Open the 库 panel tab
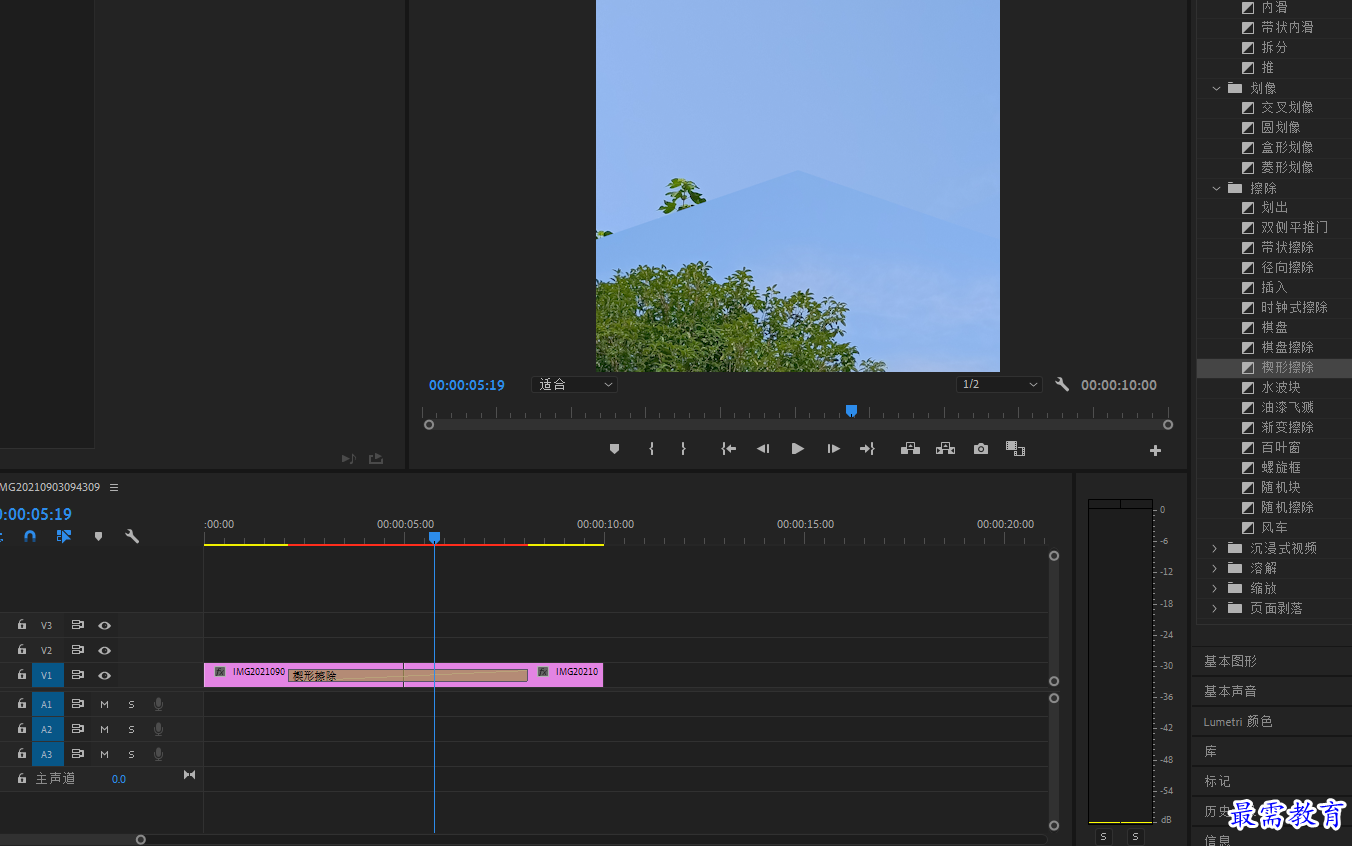1352x846 pixels. 1211,751
